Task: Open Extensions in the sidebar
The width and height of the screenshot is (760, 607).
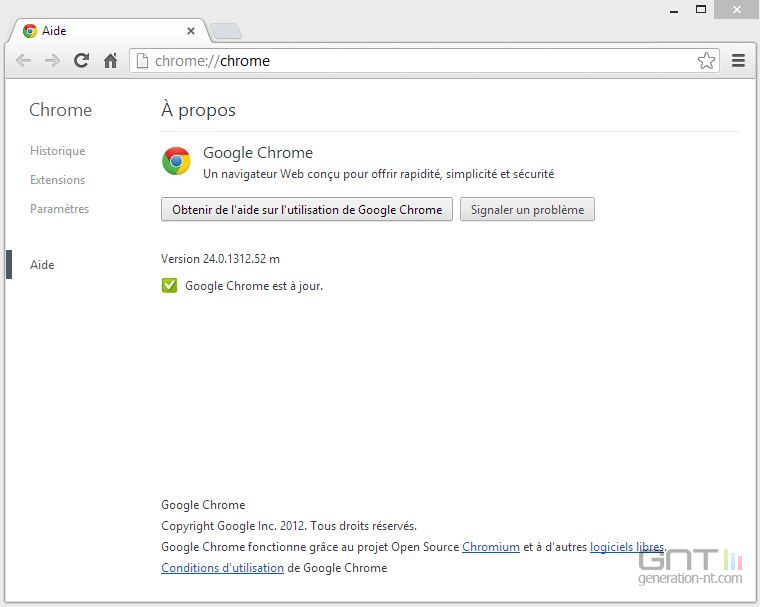Action: pos(57,180)
